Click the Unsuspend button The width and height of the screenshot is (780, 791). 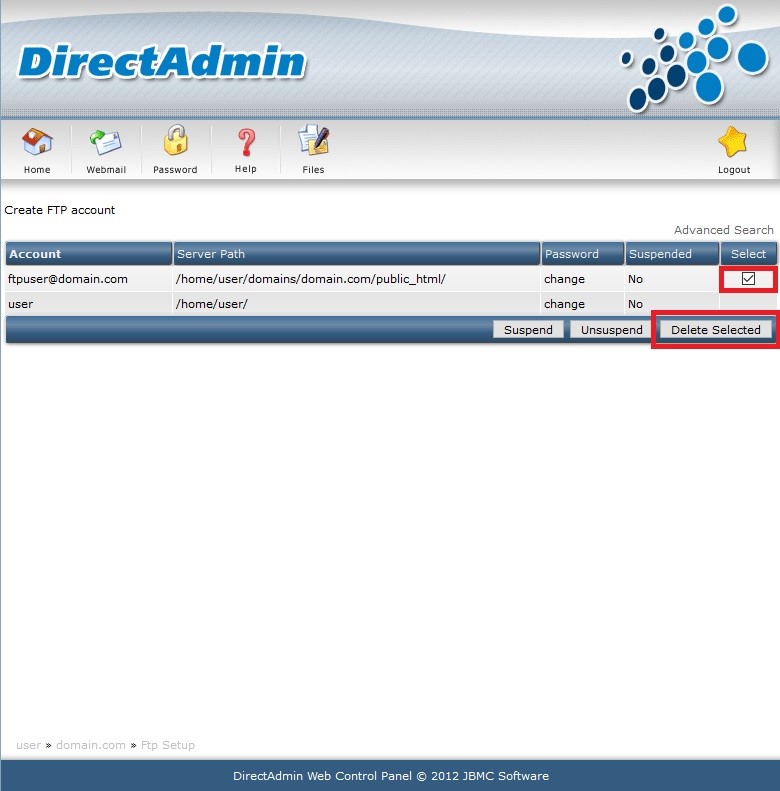(611, 330)
